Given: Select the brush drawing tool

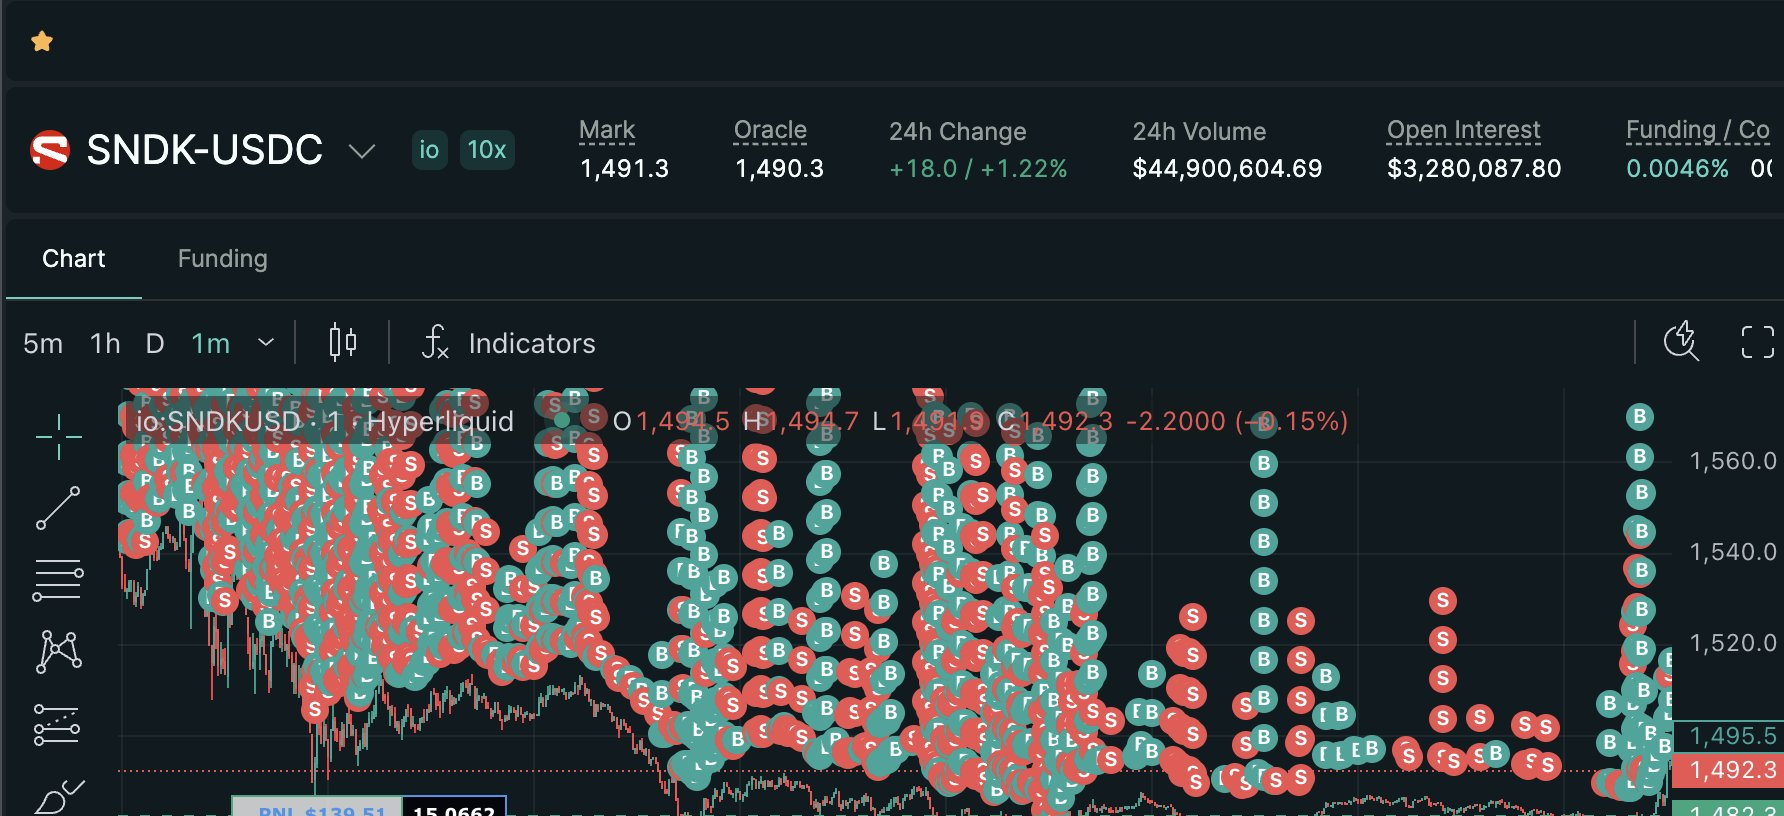Looking at the screenshot, I should (x=59, y=796).
